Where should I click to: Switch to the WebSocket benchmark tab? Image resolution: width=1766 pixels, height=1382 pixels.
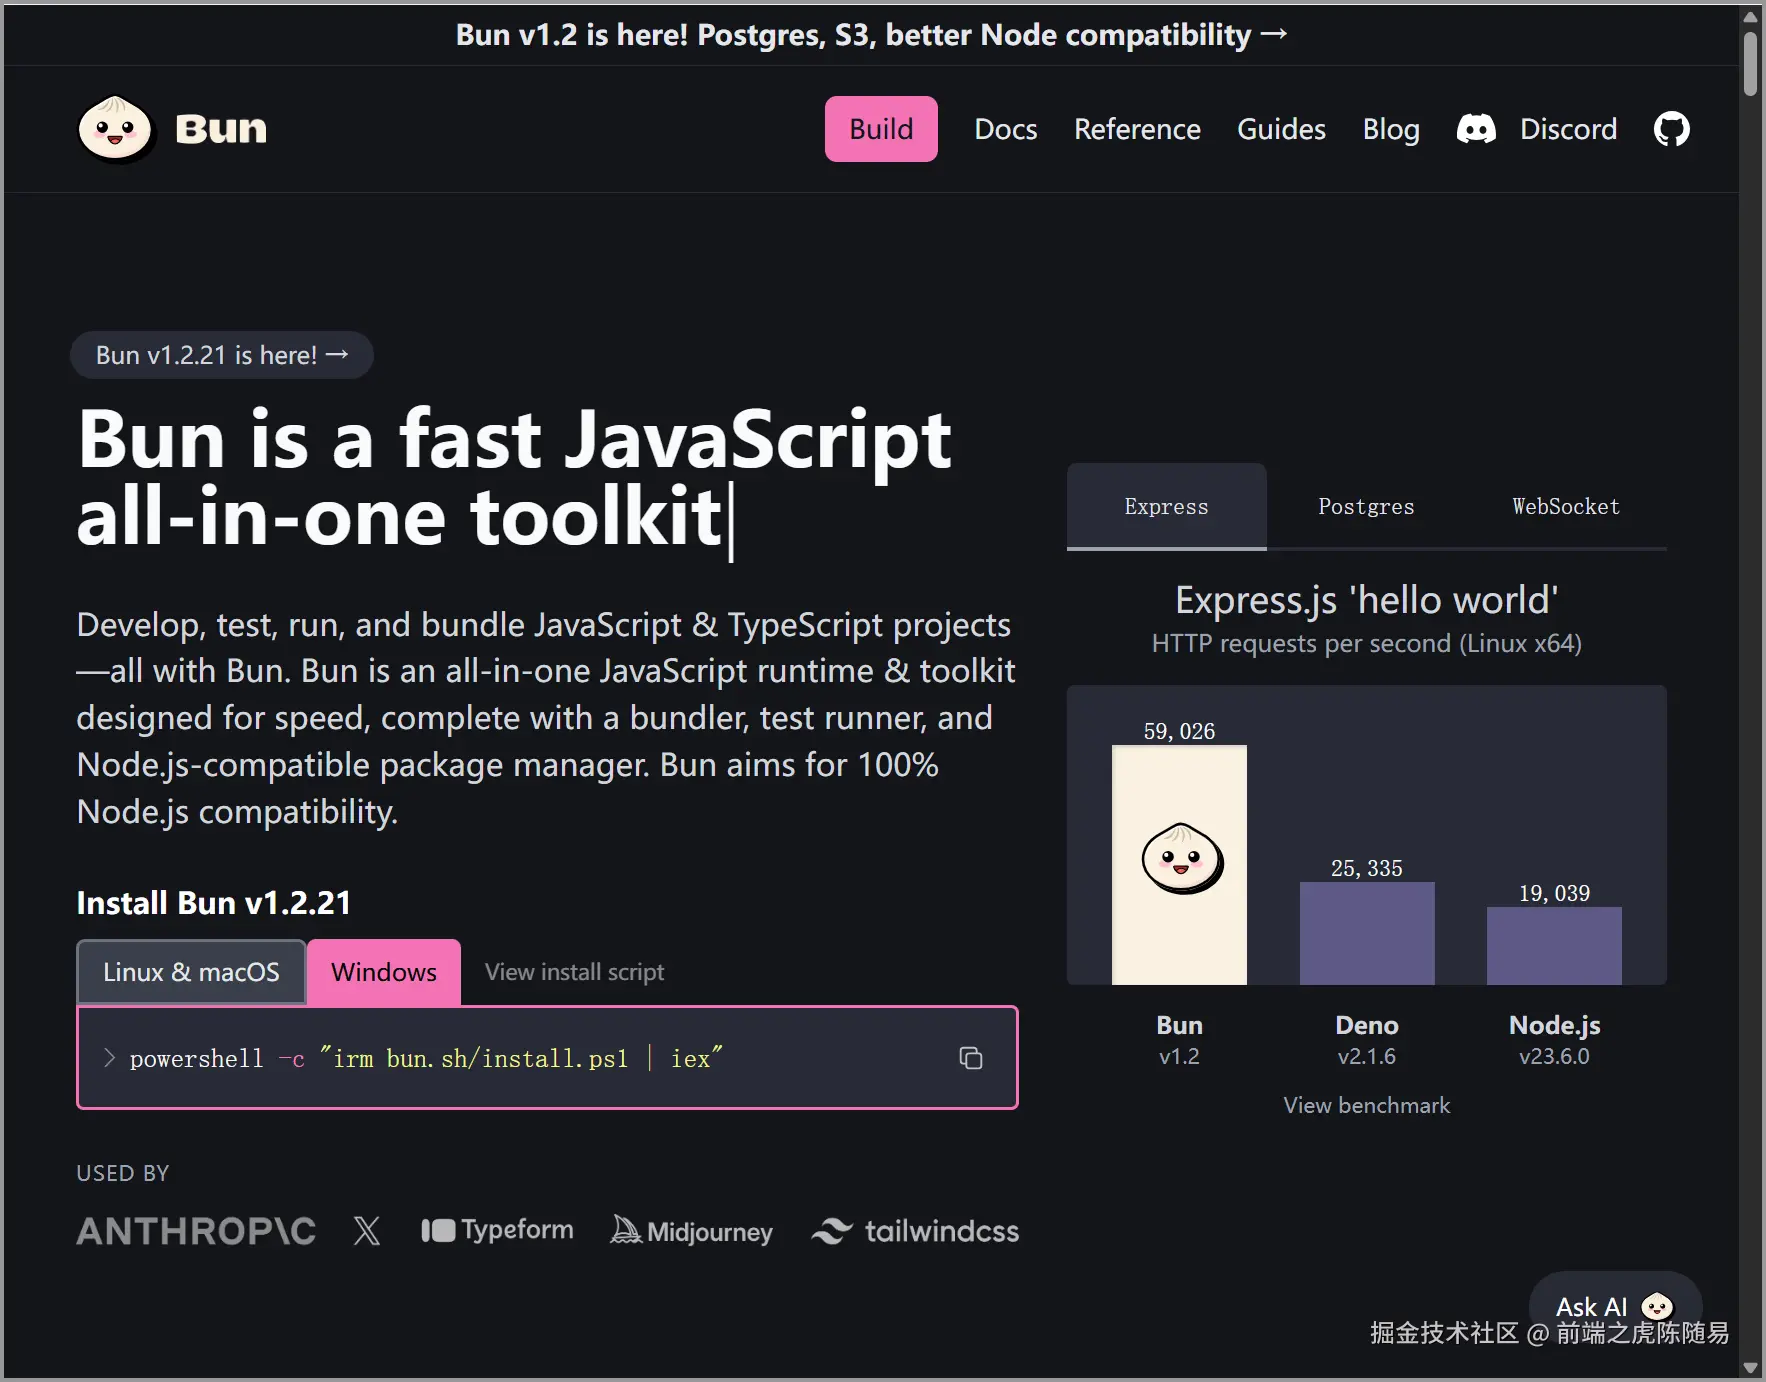1566,506
